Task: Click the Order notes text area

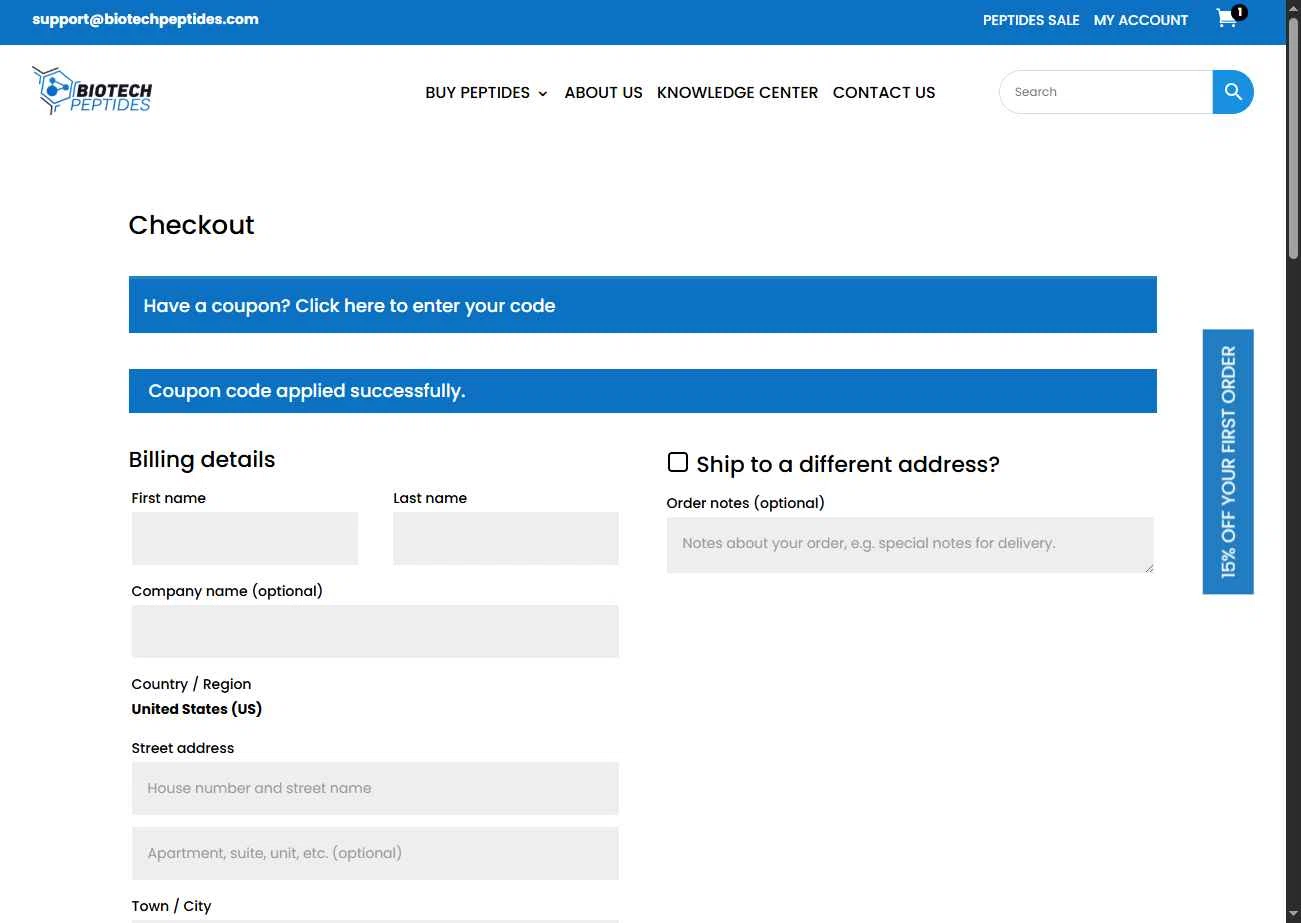Action: pos(910,545)
